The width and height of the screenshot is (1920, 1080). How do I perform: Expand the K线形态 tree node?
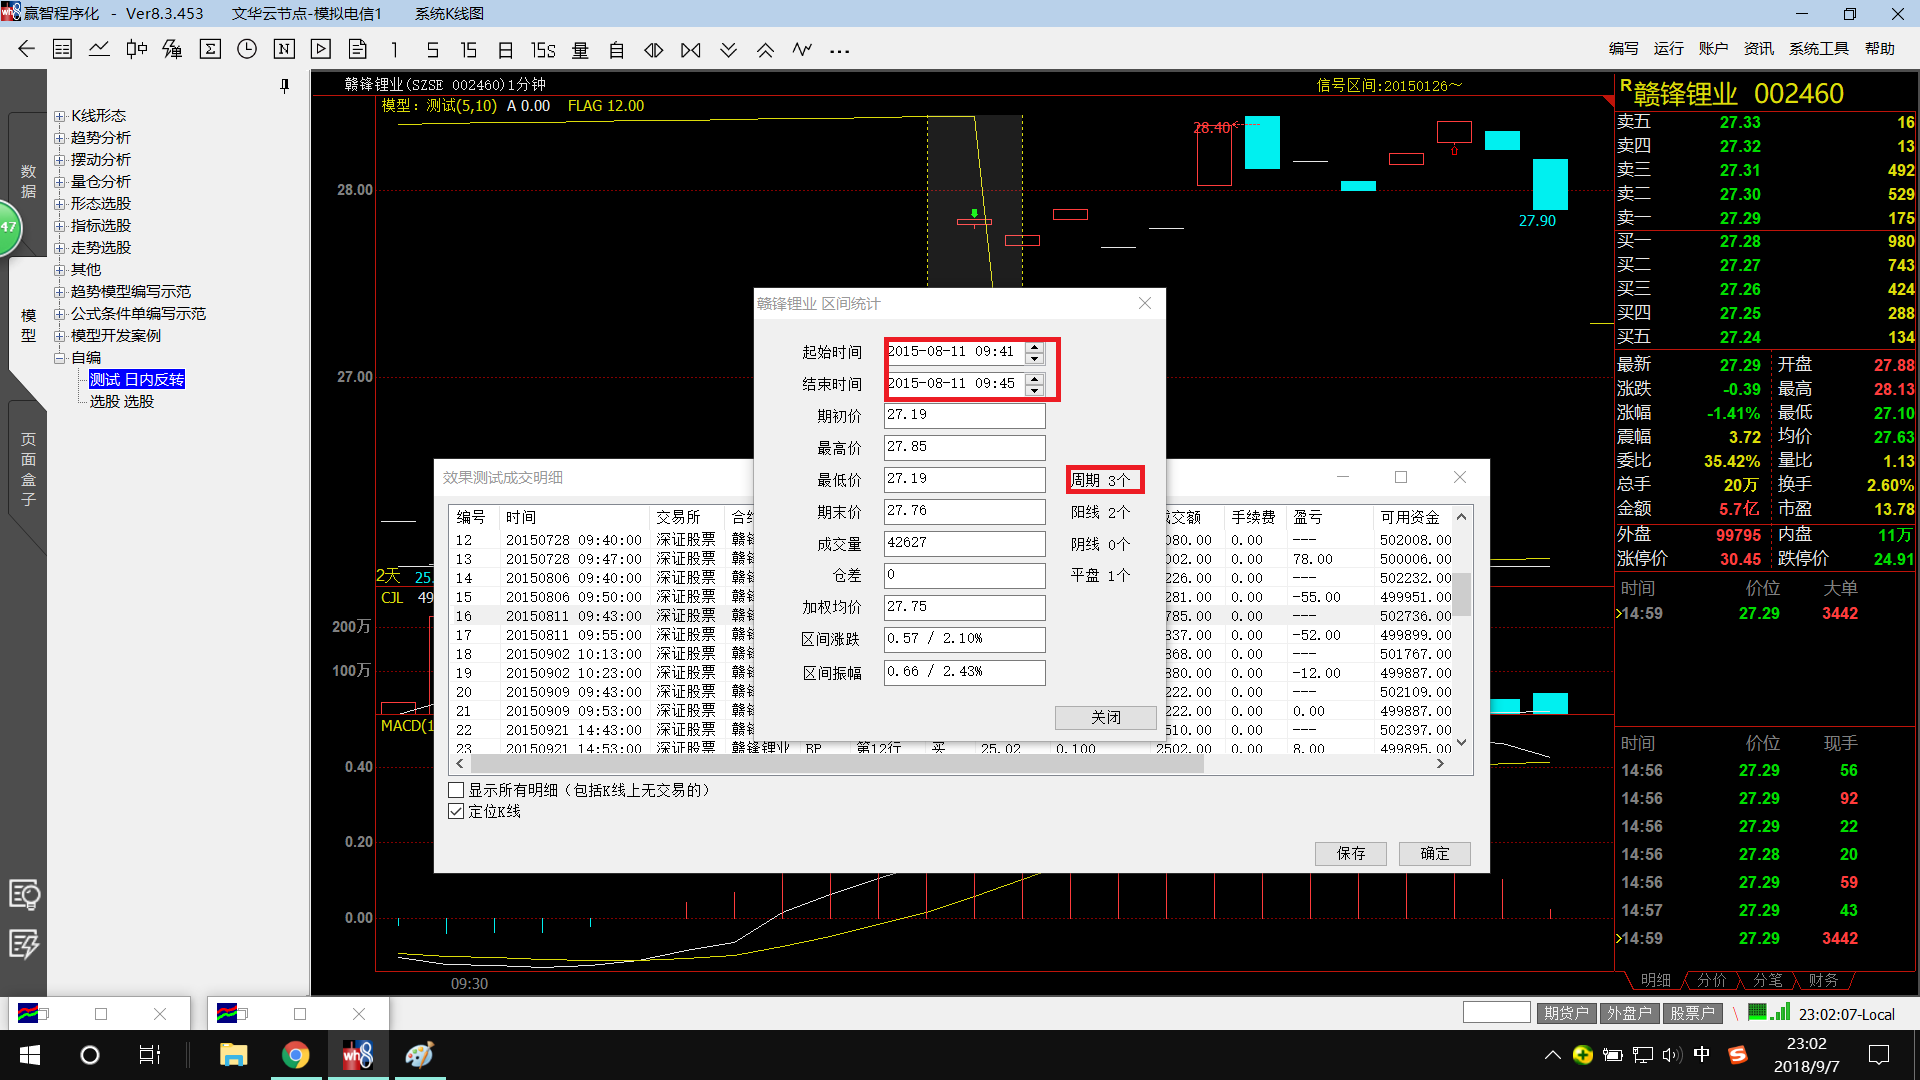click(x=59, y=116)
